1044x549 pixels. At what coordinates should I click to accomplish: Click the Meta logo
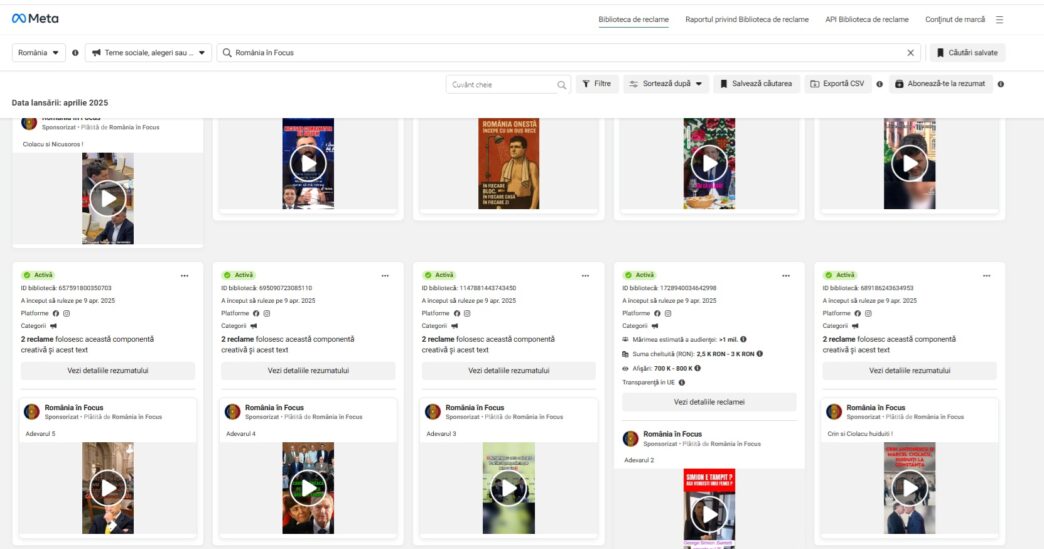pos(35,19)
